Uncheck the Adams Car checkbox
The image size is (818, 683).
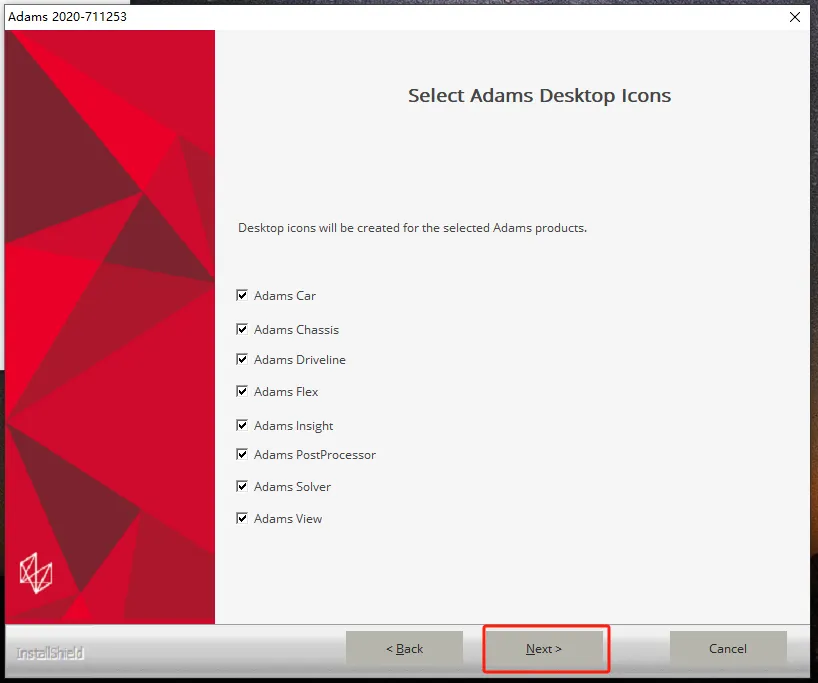tap(242, 295)
